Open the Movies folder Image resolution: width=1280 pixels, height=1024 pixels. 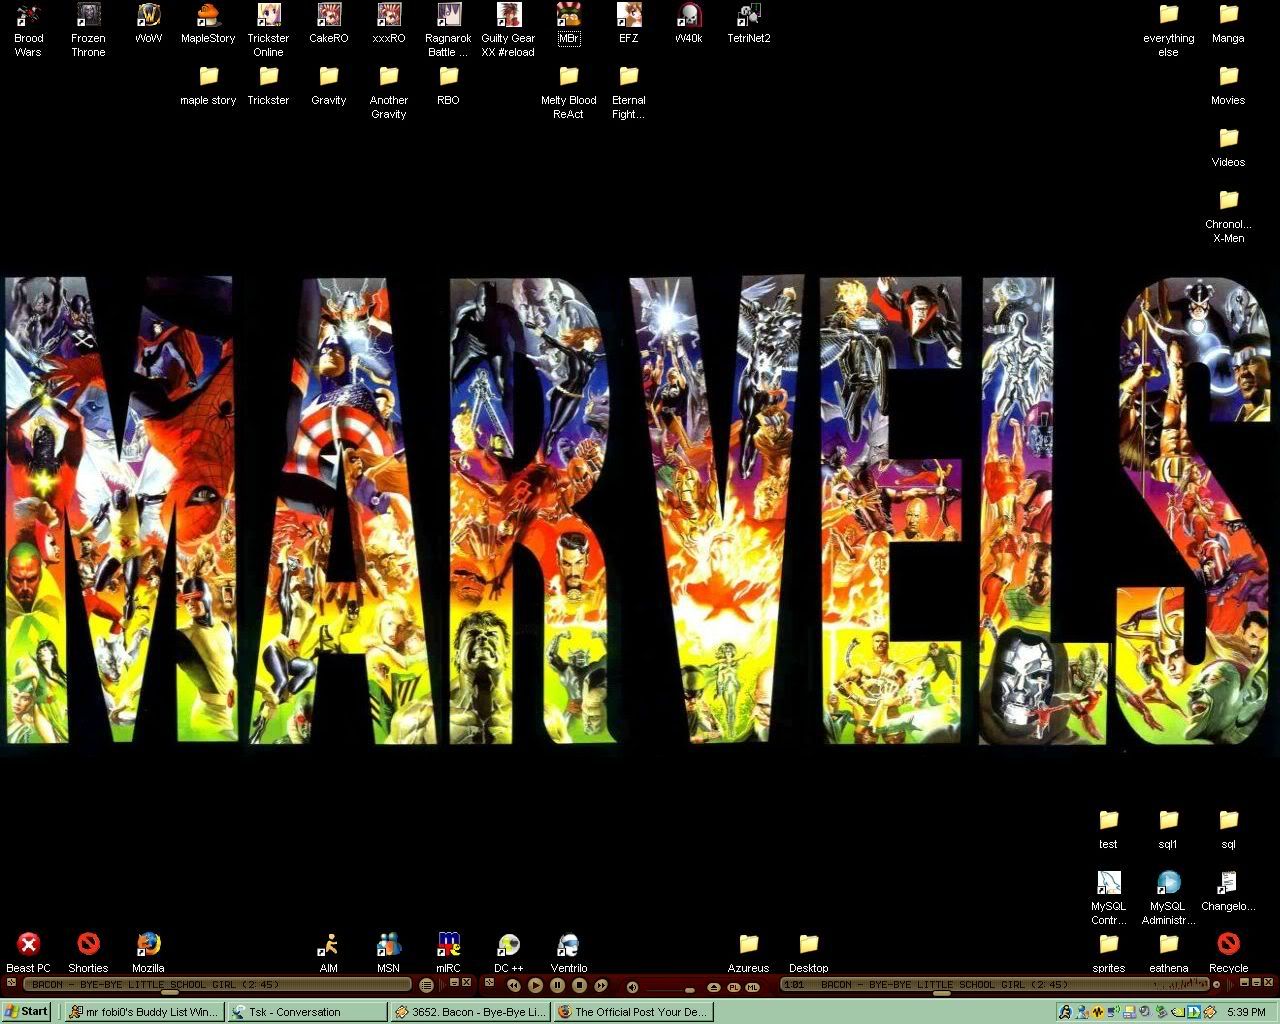(1228, 86)
